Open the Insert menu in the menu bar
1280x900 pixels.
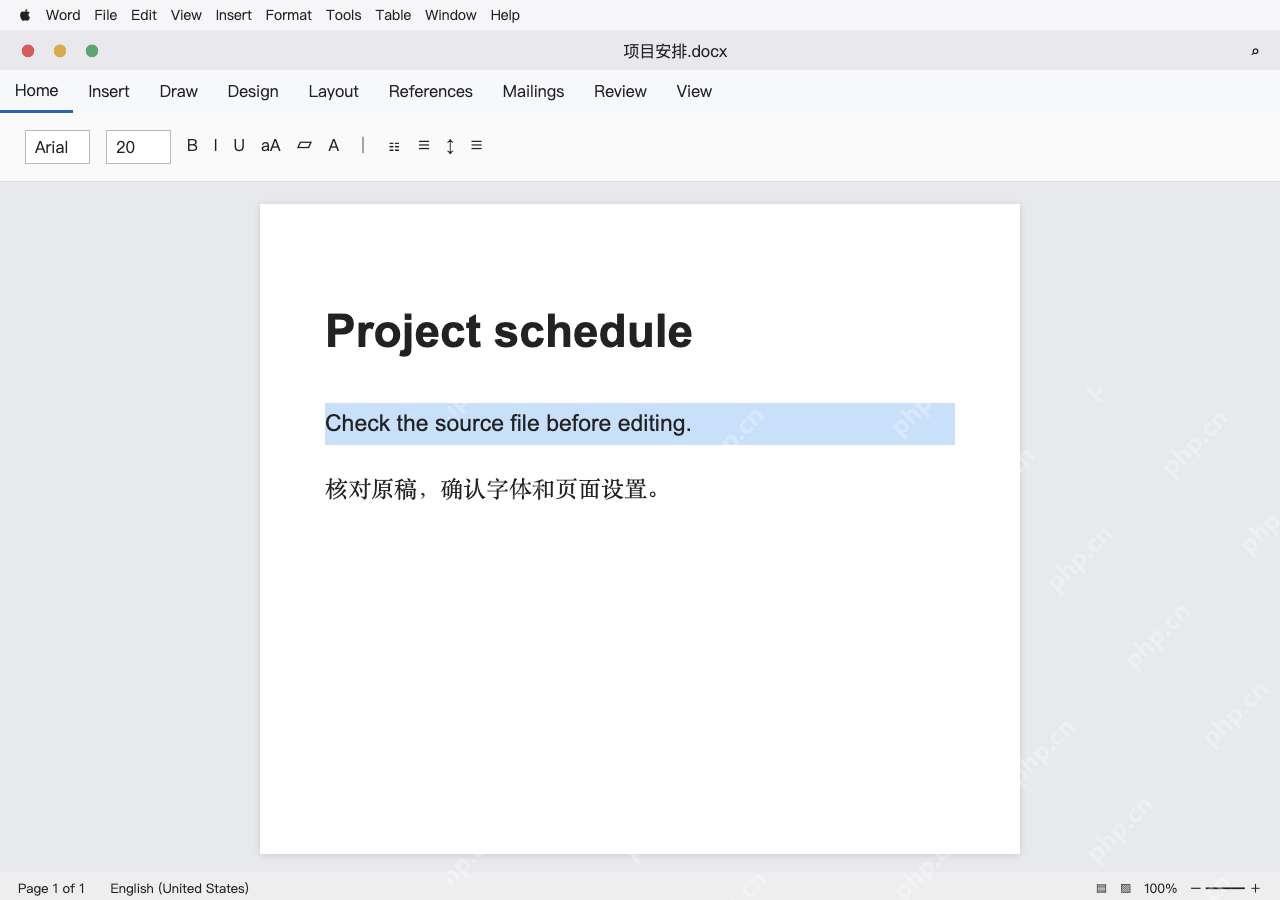pos(234,15)
